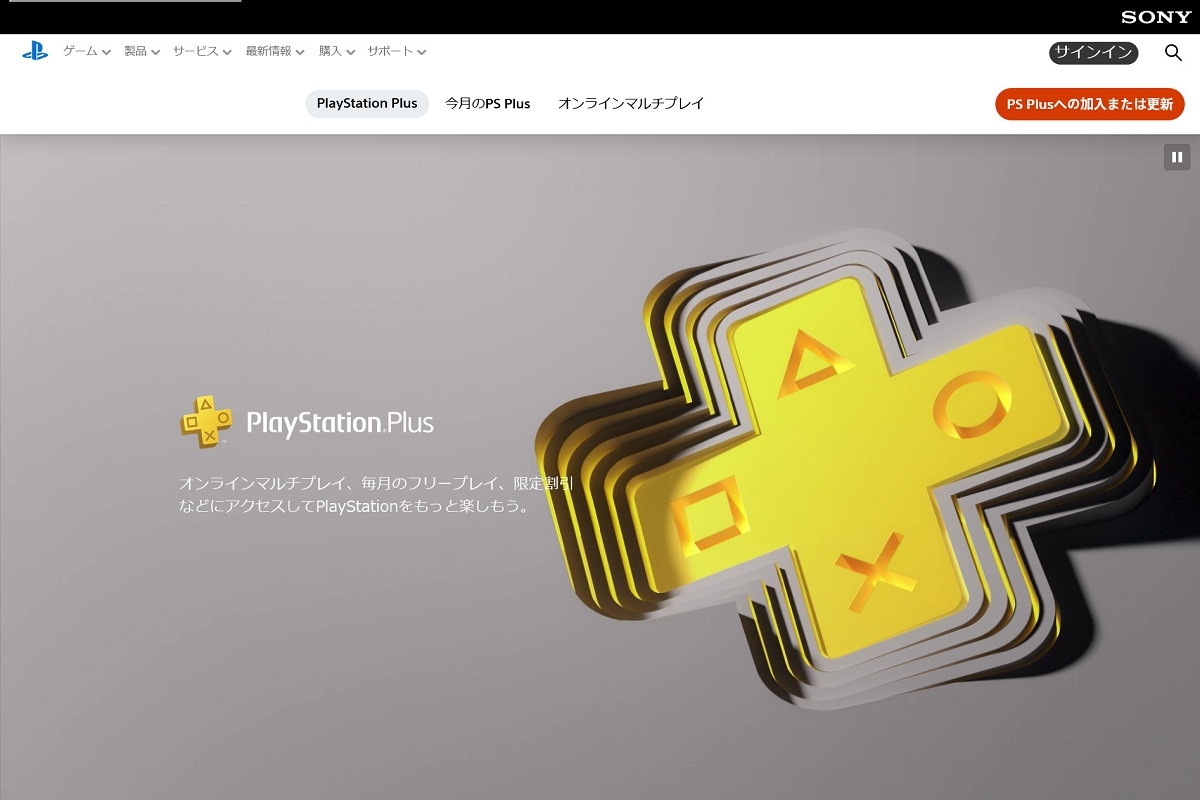
Task: Expand the サポート dropdown menu
Action: point(396,51)
